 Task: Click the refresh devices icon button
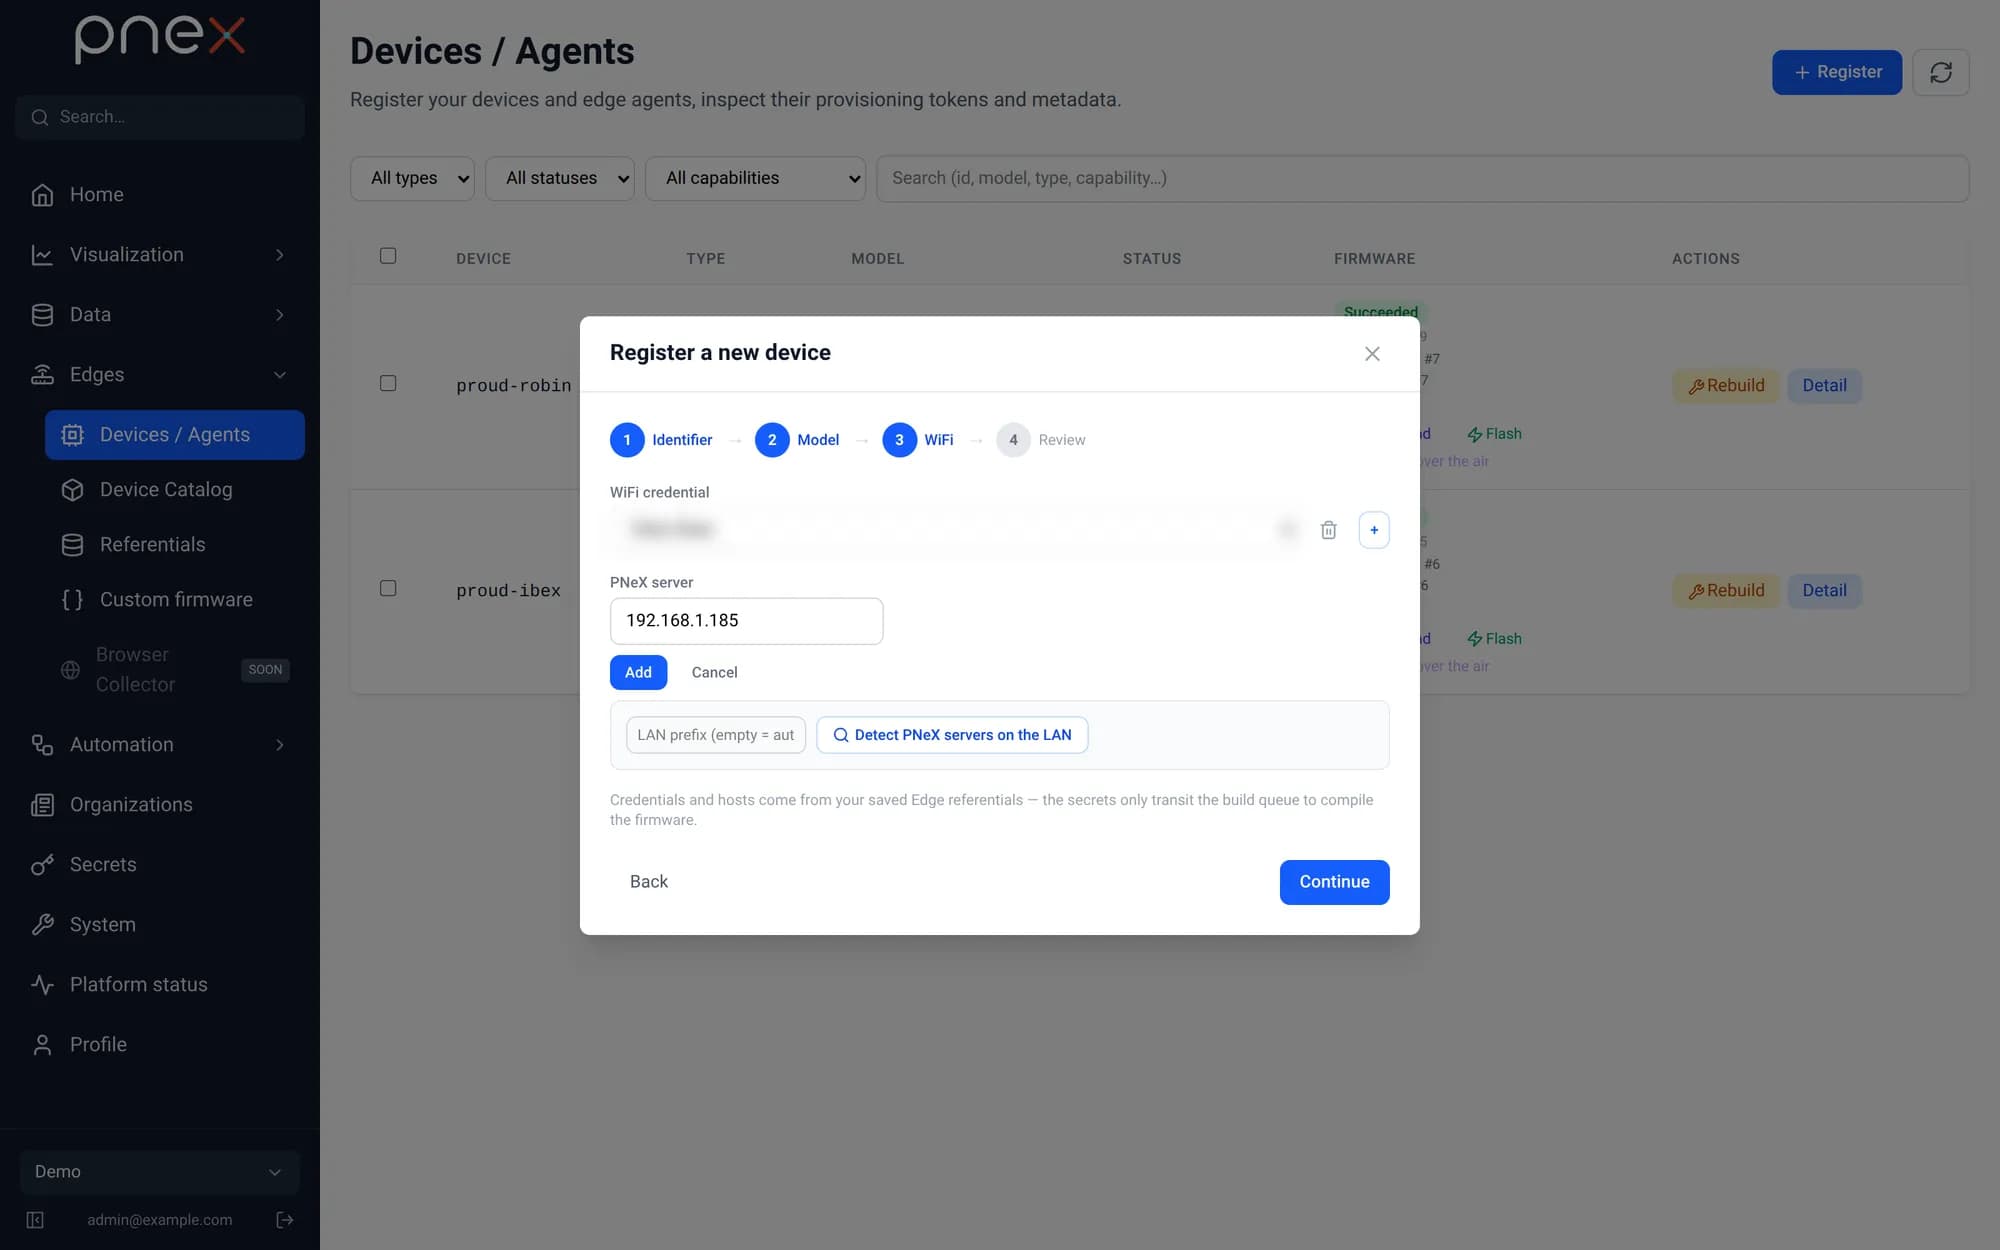click(1941, 72)
